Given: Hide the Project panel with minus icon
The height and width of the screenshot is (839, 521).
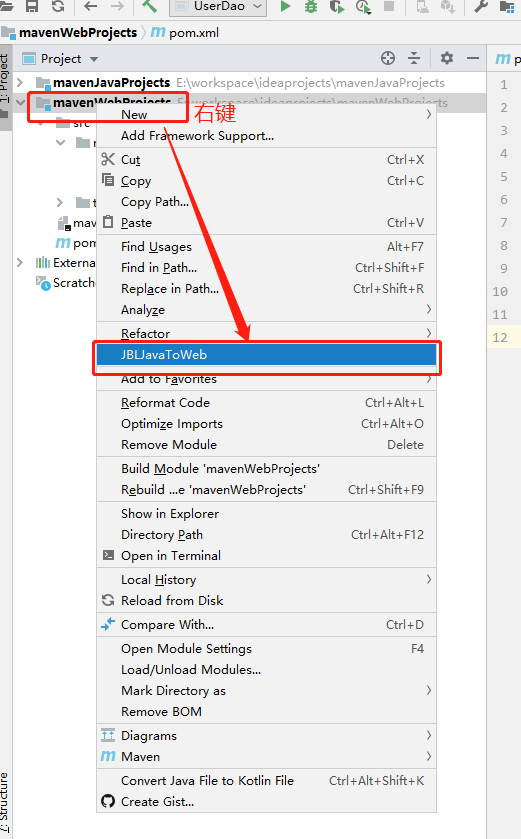Looking at the screenshot, I should point(472,58).
